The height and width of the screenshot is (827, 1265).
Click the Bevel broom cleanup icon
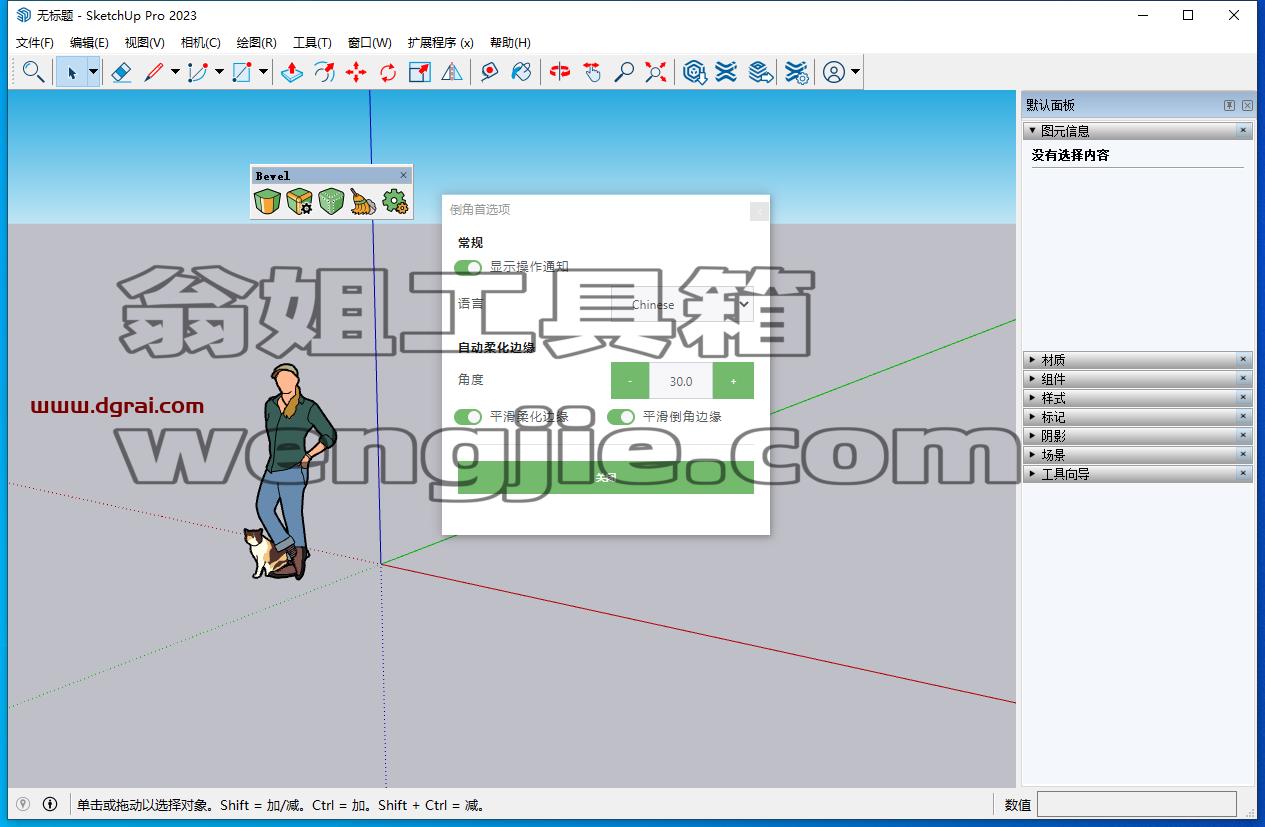point(363,202)
